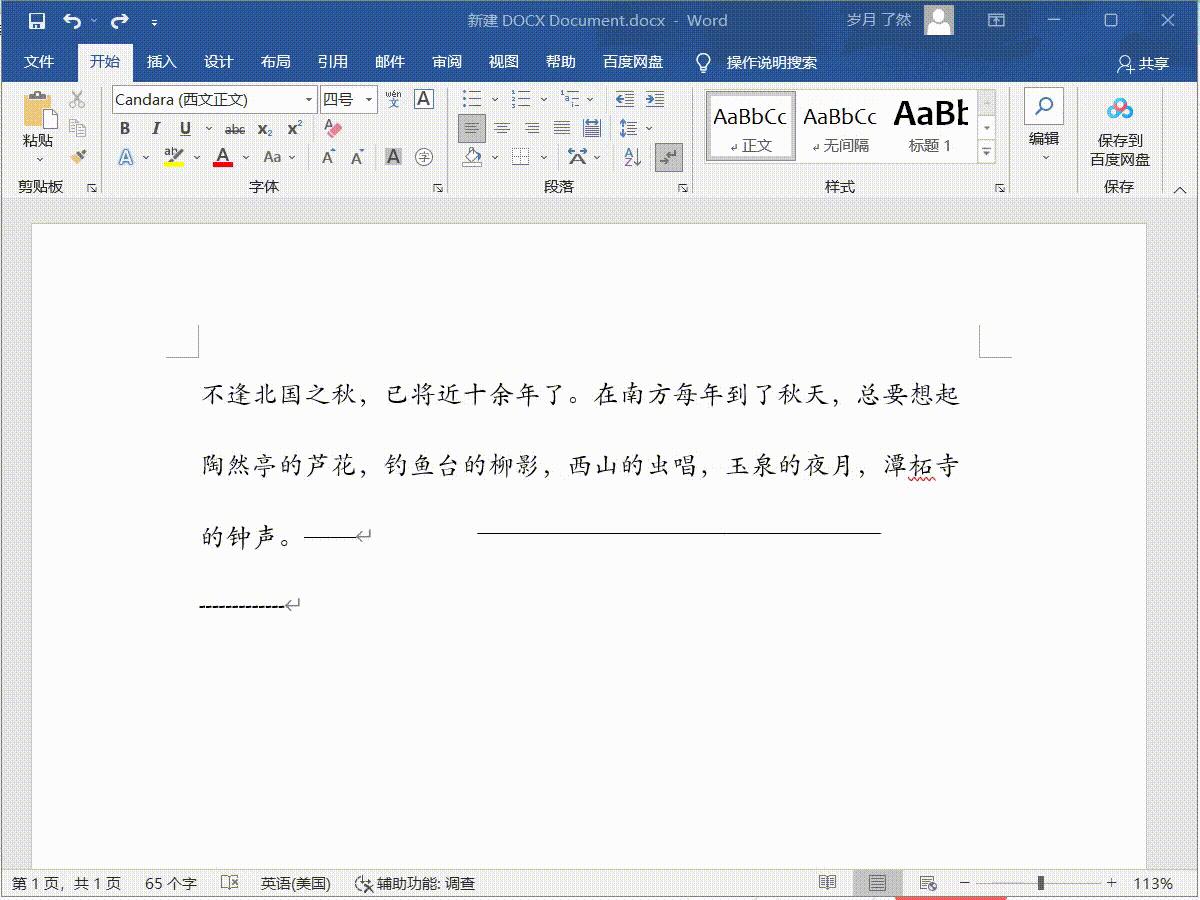Image resolution: width=1200 pixels, height=900 pixels.
Task: Open the font size dropdown
Action: pyautogui.click(x=367, y=99)
